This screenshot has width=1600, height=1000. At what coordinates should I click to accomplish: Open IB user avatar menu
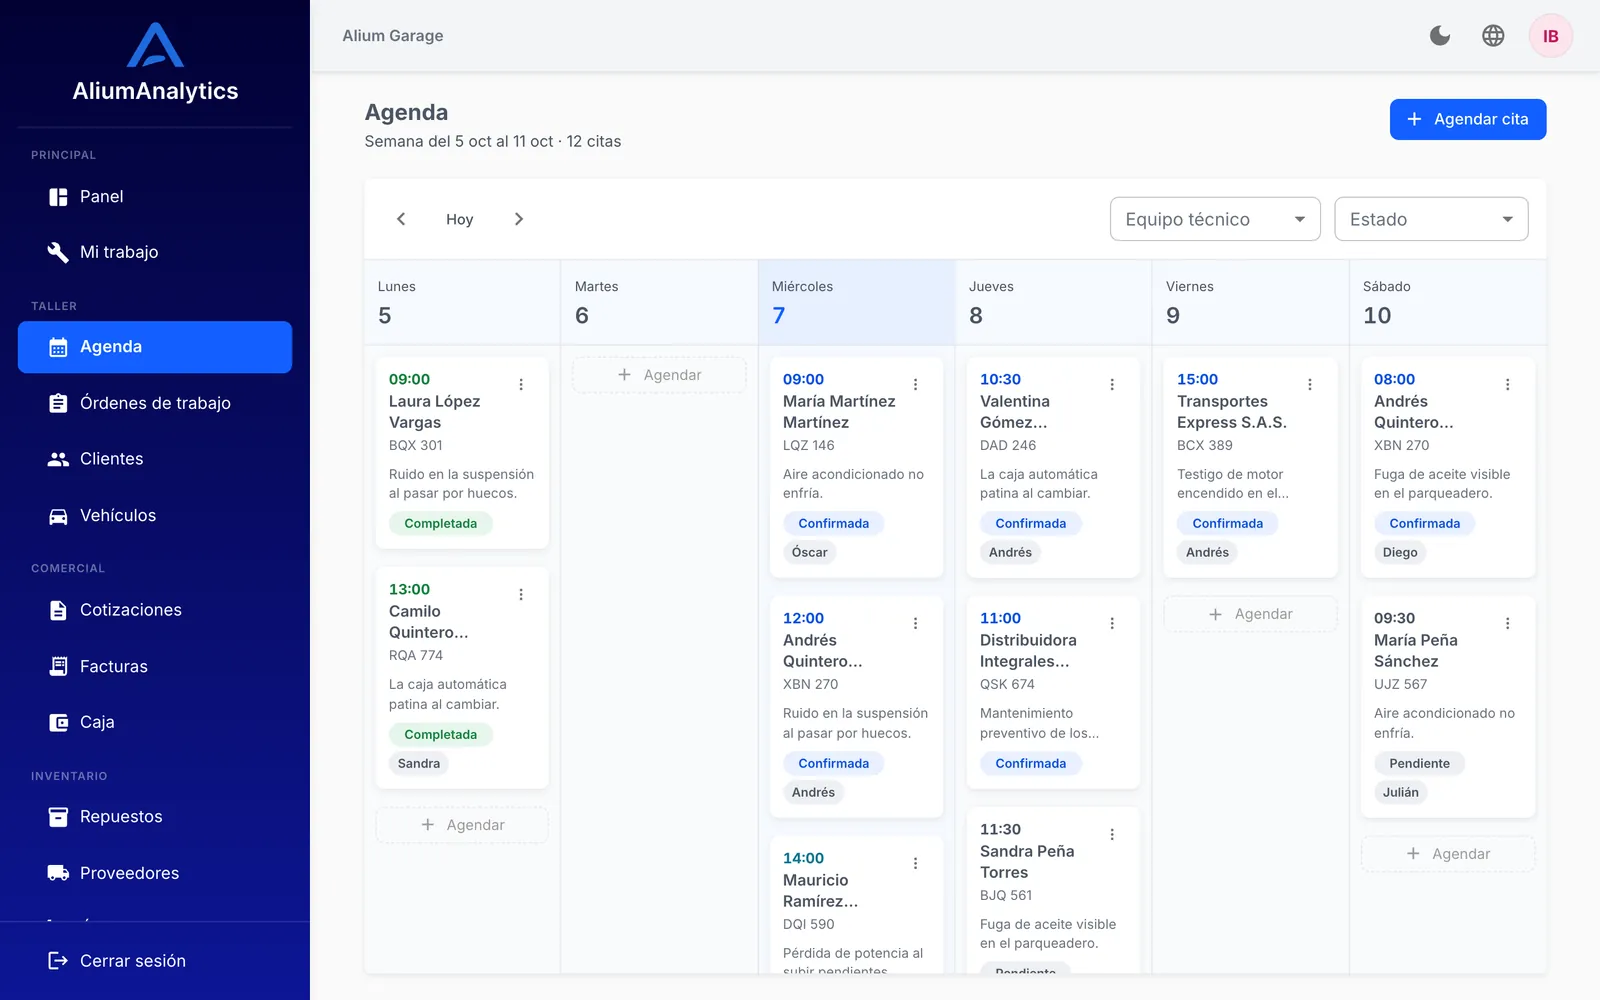pyautogui.click(x=1550, y=36)
